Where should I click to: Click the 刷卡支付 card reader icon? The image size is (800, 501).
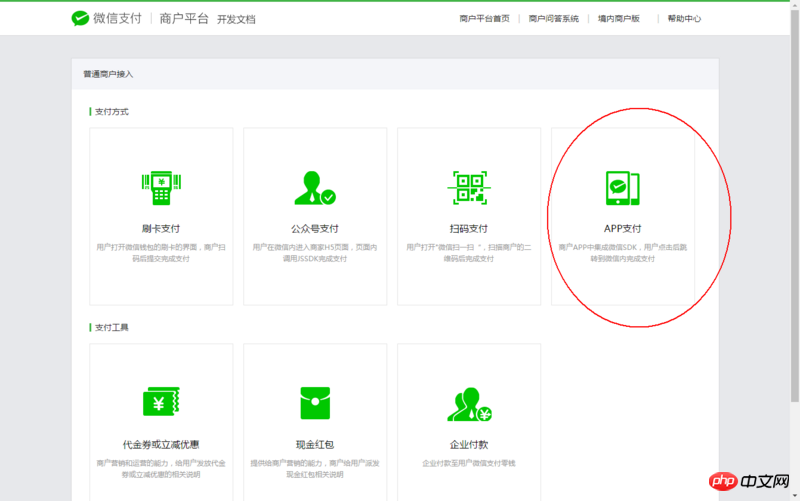coord(161,187)
